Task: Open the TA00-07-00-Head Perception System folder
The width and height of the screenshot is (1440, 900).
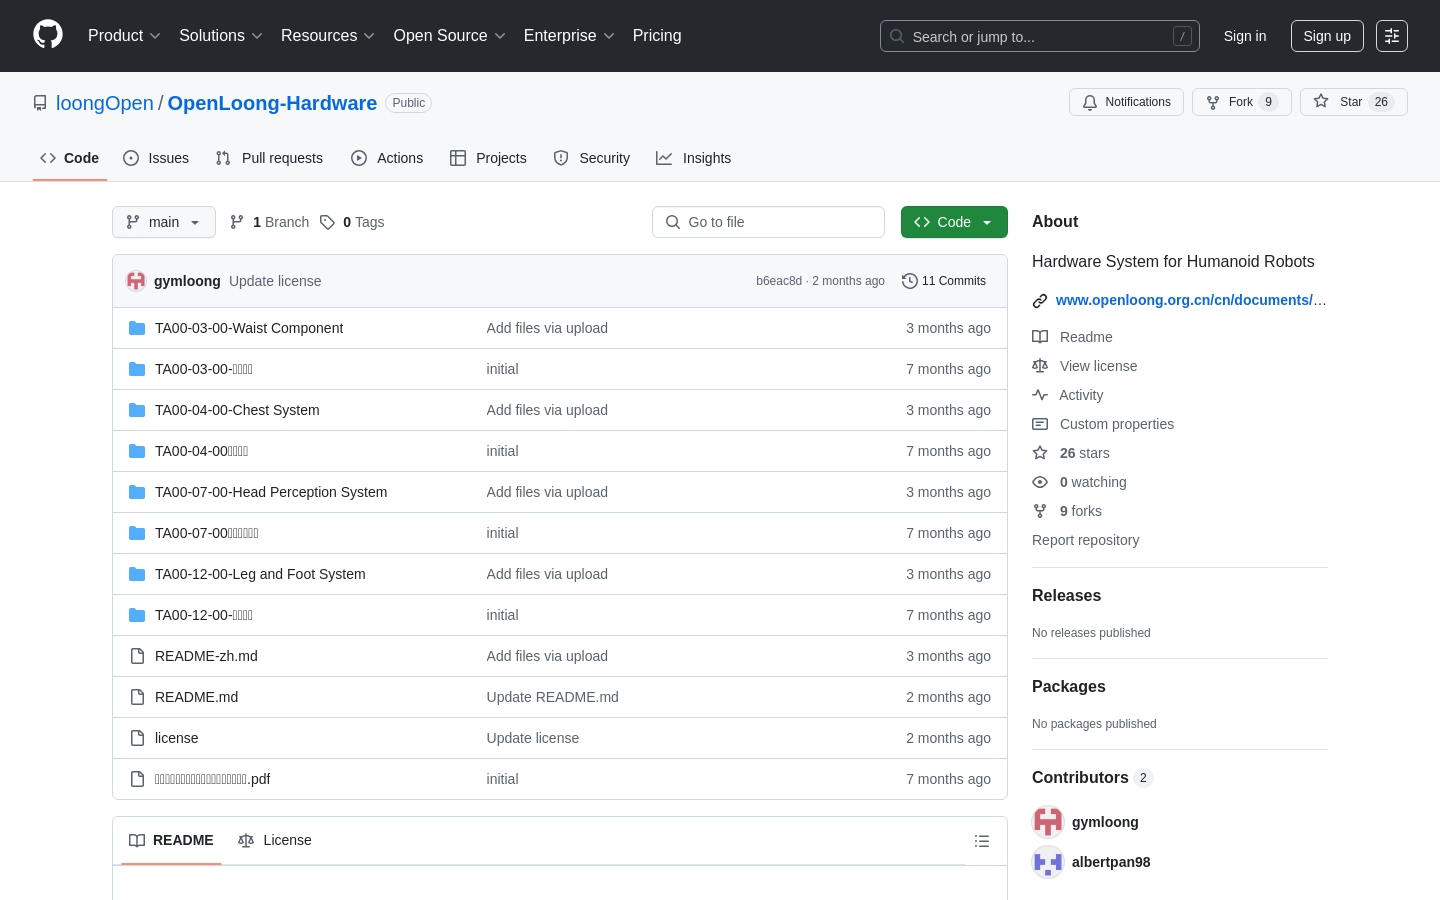Action: [271, 492]
